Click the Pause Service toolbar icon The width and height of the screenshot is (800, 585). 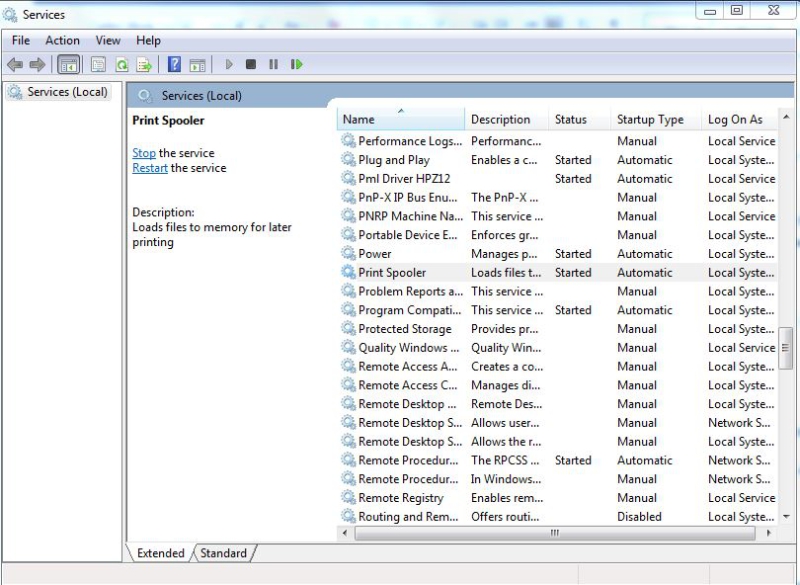(x=273, y=65)
